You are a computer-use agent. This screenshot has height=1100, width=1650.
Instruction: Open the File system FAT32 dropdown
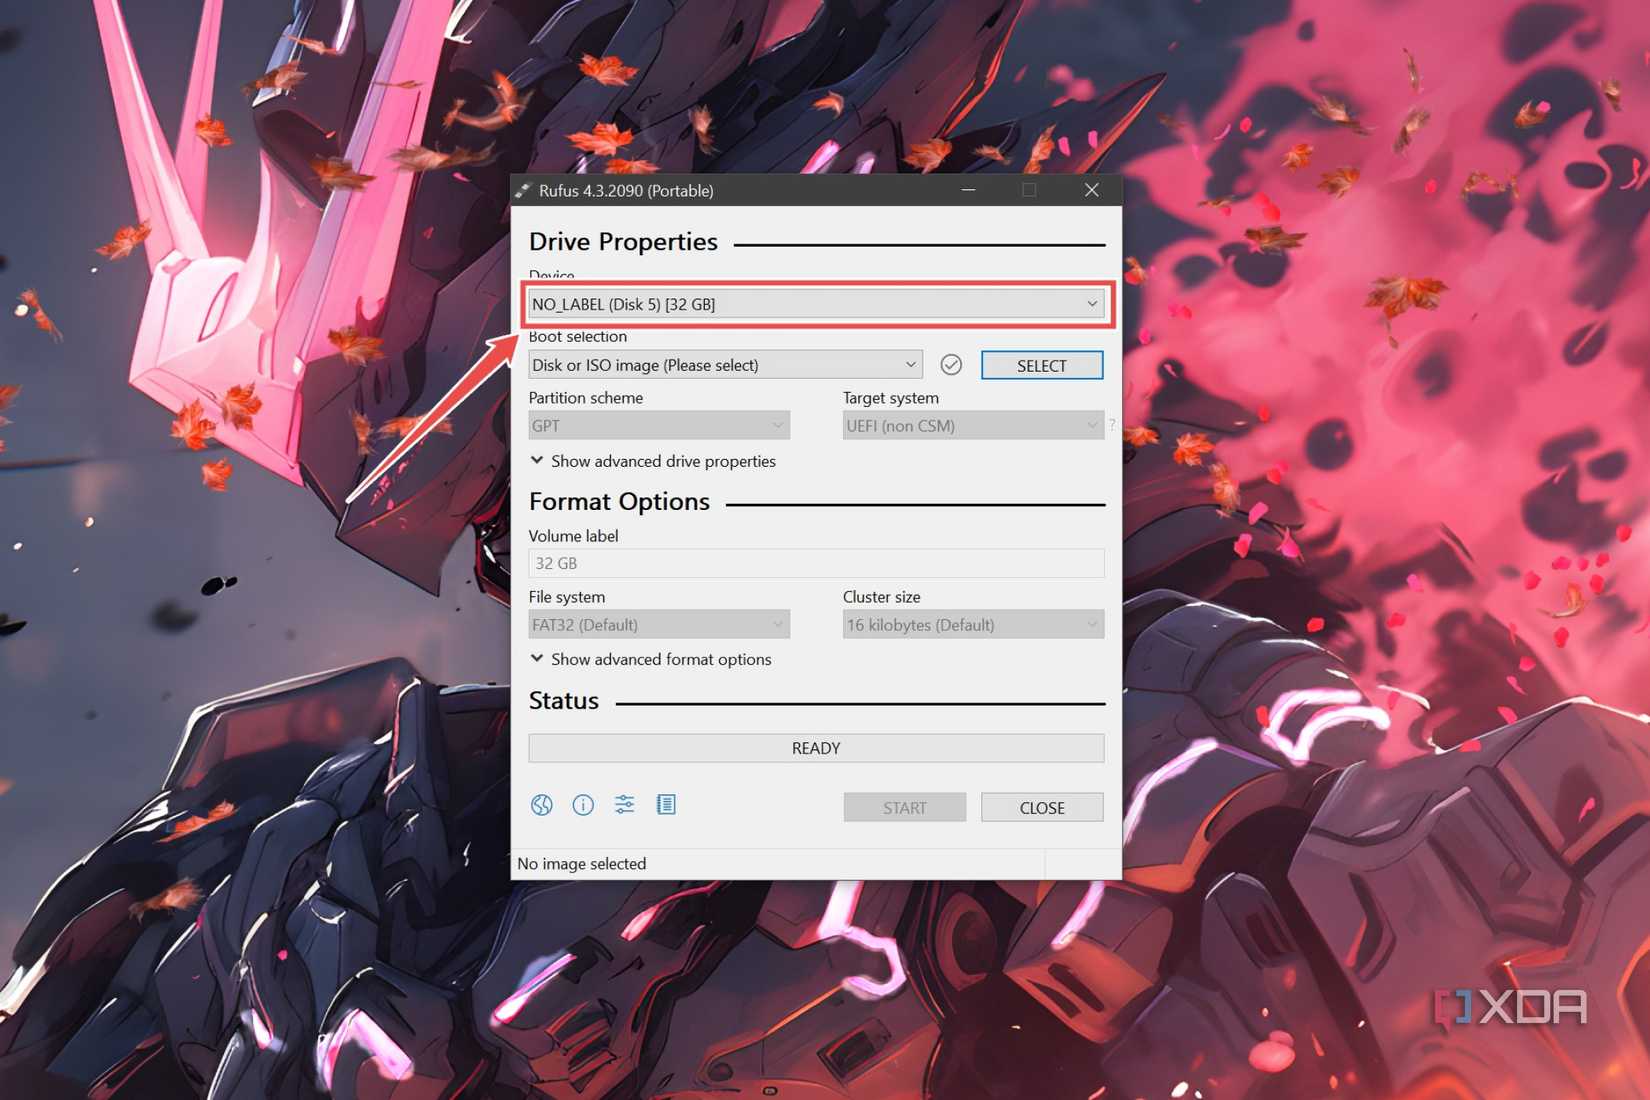(x=659, y=625)
